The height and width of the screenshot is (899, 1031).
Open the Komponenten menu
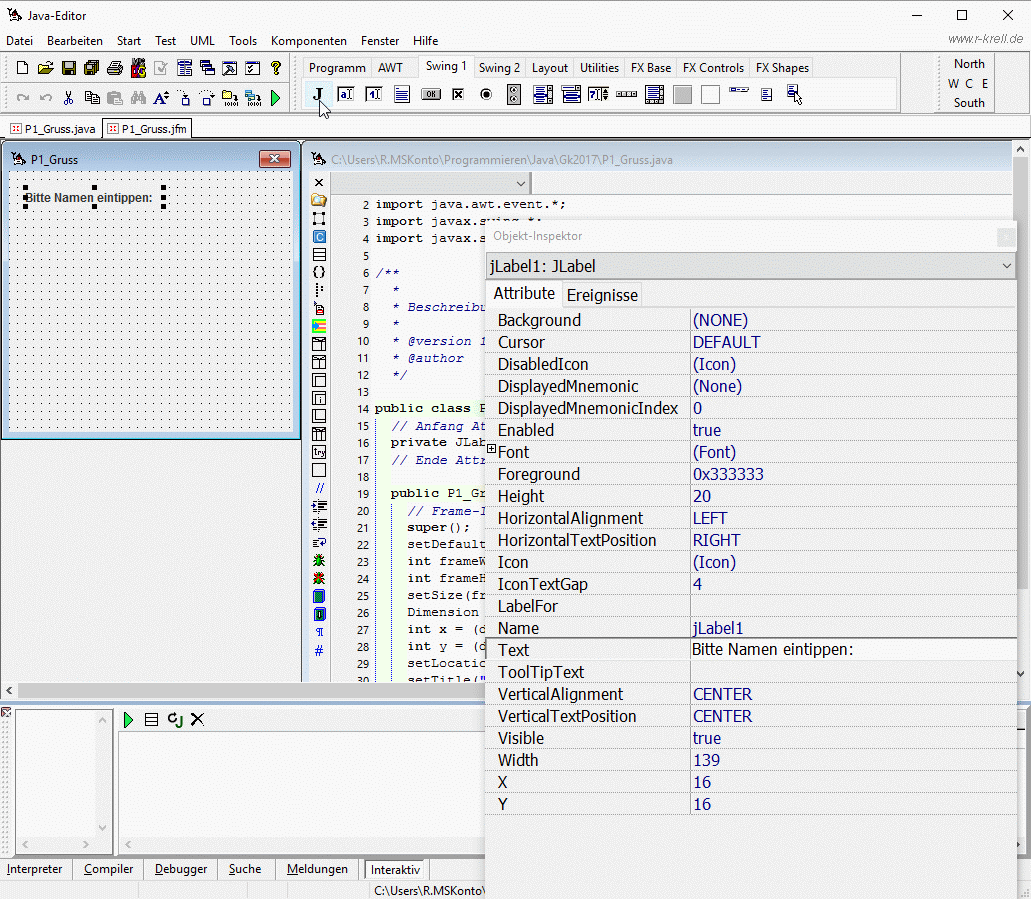tap(308, 41)
